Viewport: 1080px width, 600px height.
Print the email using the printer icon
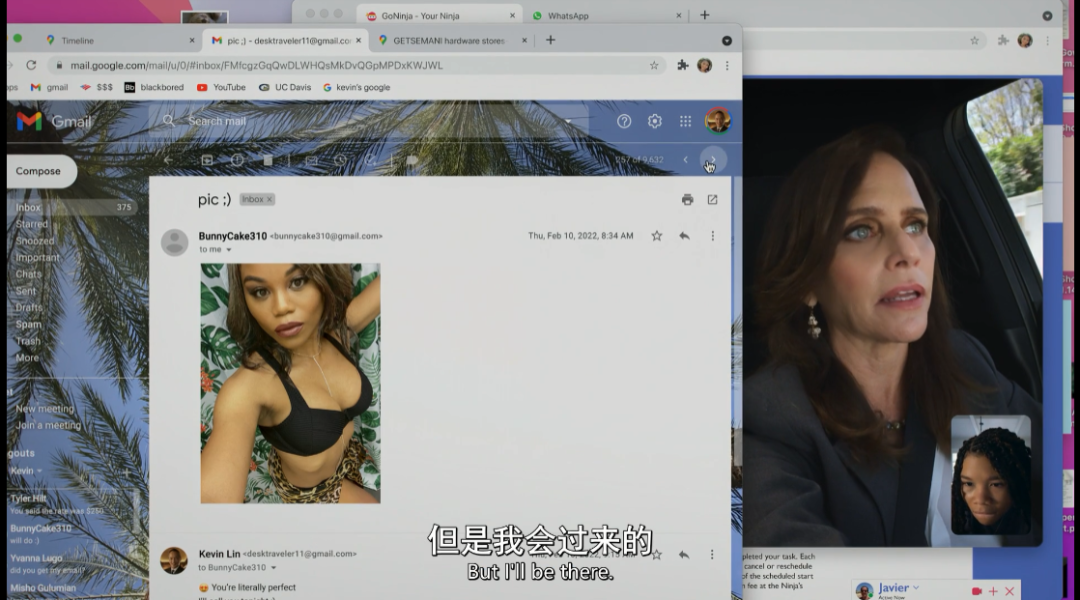tap(687, 200)
